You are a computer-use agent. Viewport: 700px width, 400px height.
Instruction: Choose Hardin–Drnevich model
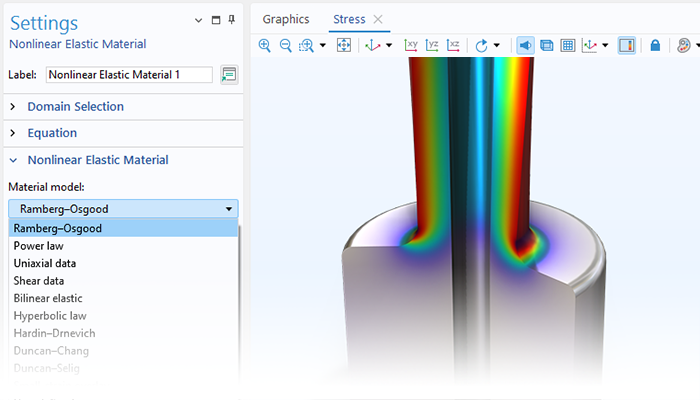pyautogui.click(x=123, y=333)
